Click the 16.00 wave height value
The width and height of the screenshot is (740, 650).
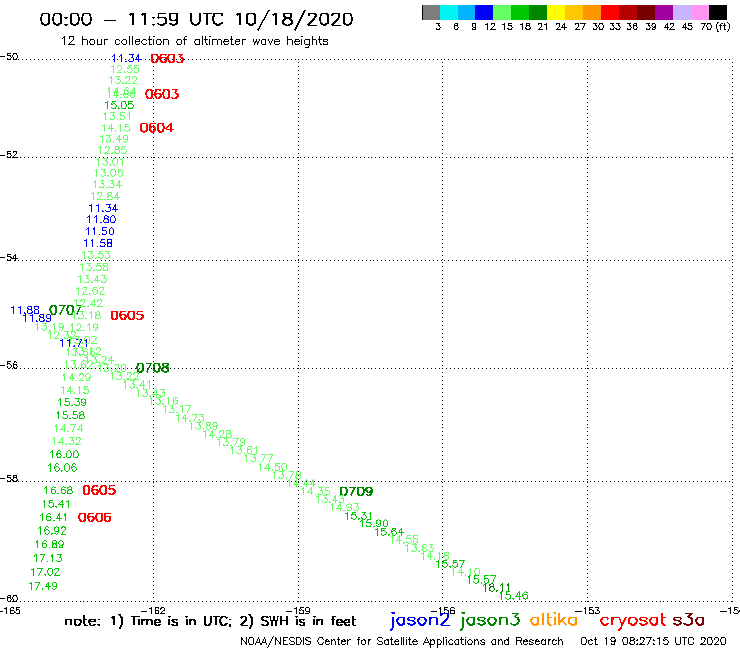64,455
